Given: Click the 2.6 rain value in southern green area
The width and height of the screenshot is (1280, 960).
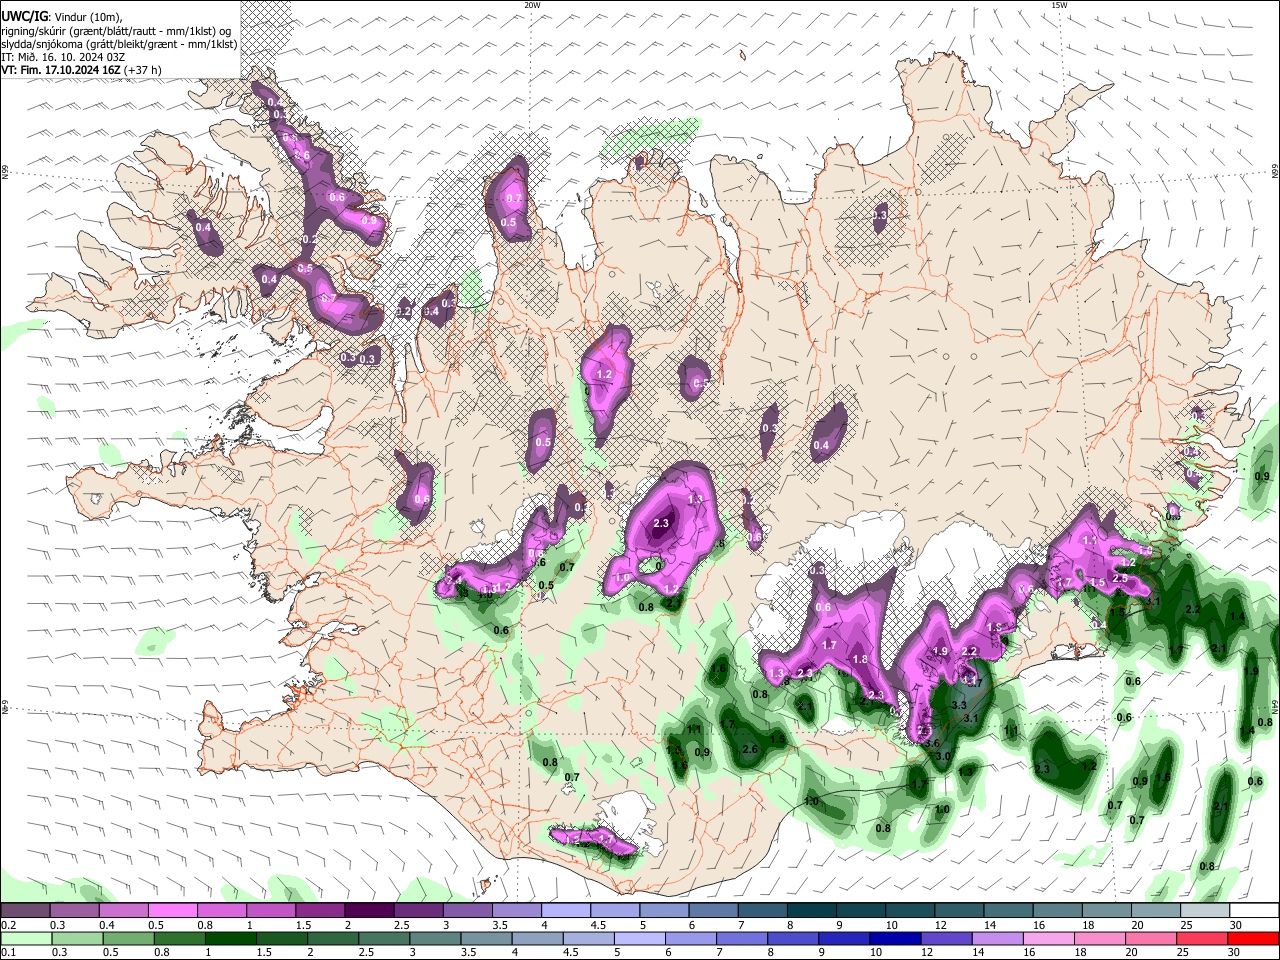Looking at the screenshot, I should click(x=750, y=750).
